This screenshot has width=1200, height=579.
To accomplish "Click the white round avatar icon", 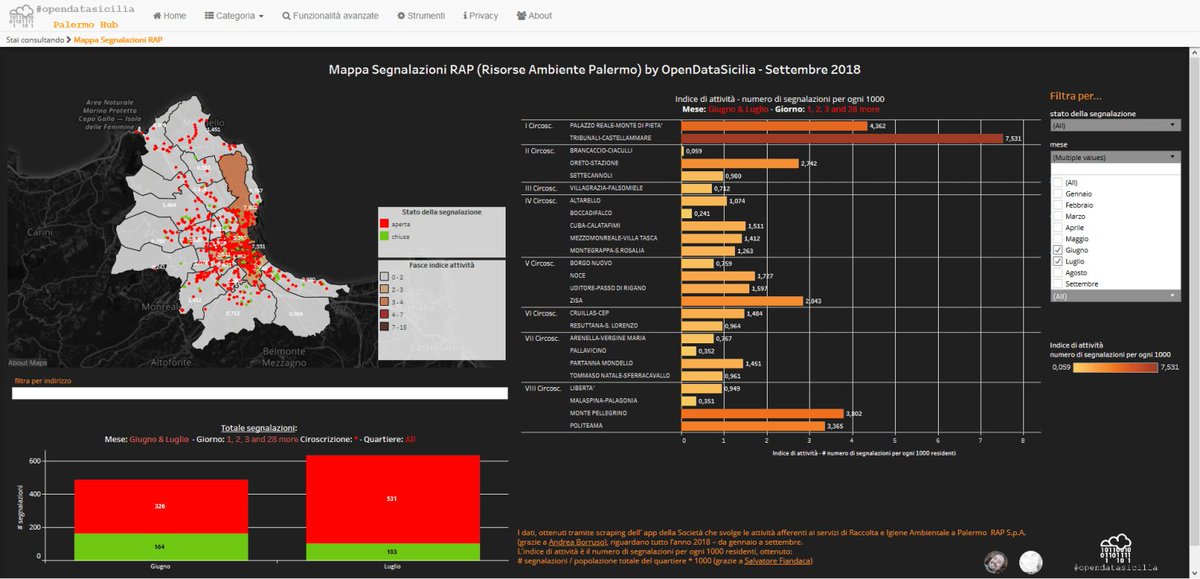I will click(x=1030, y=561).
